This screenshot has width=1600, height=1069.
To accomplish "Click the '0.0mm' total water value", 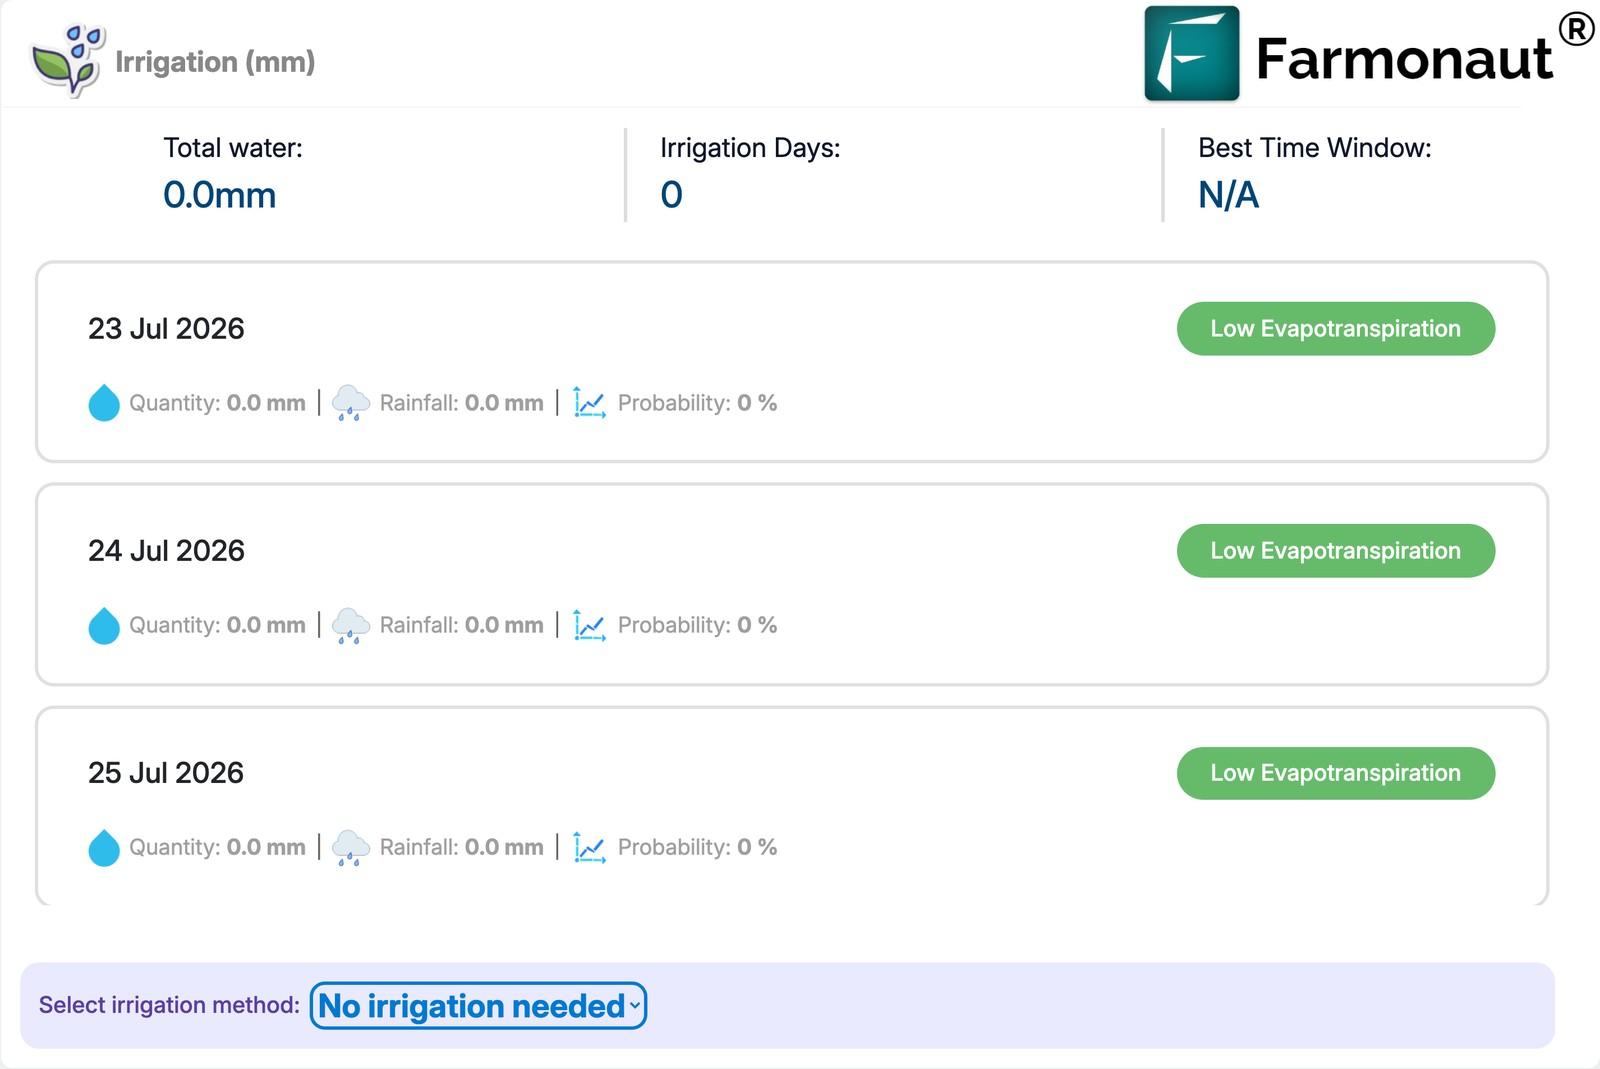I will point(219,195).
